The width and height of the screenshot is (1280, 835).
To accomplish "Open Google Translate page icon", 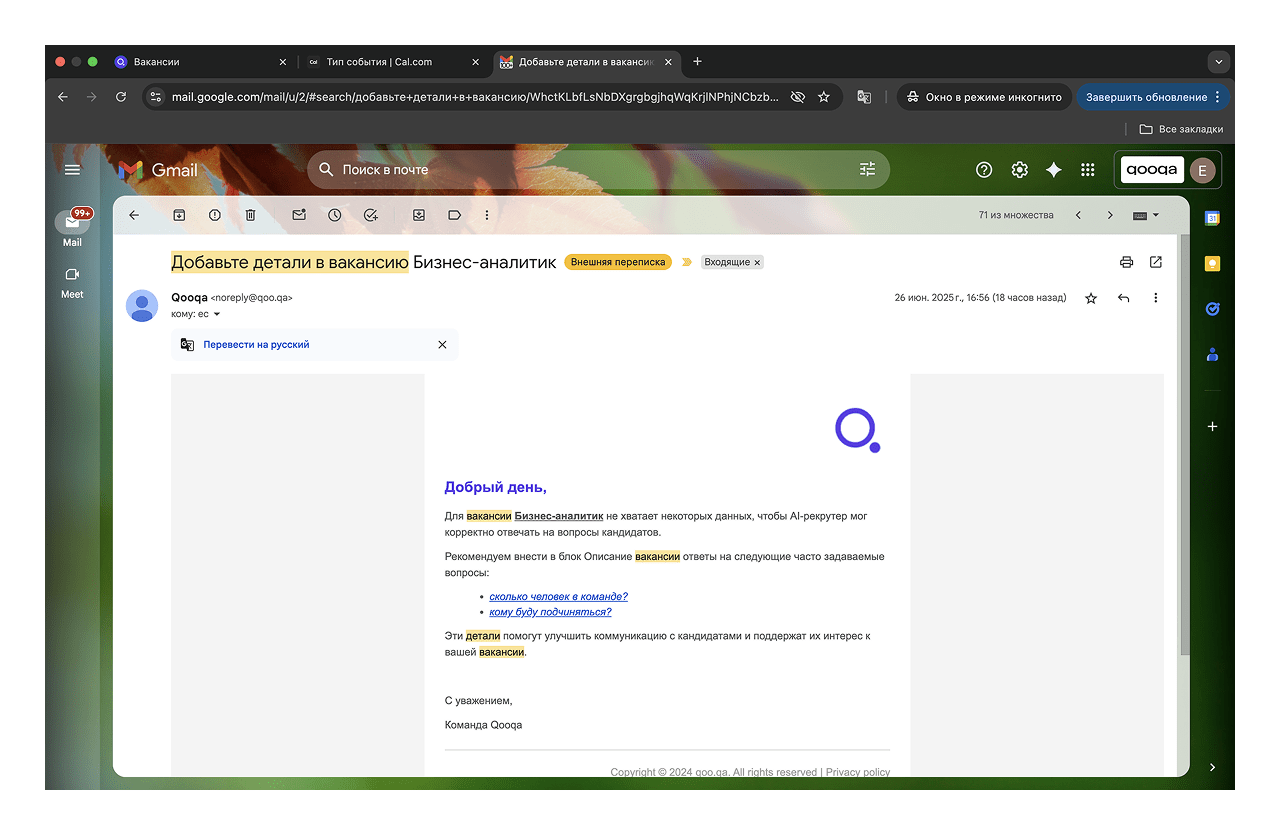I will tap(864, 97).
